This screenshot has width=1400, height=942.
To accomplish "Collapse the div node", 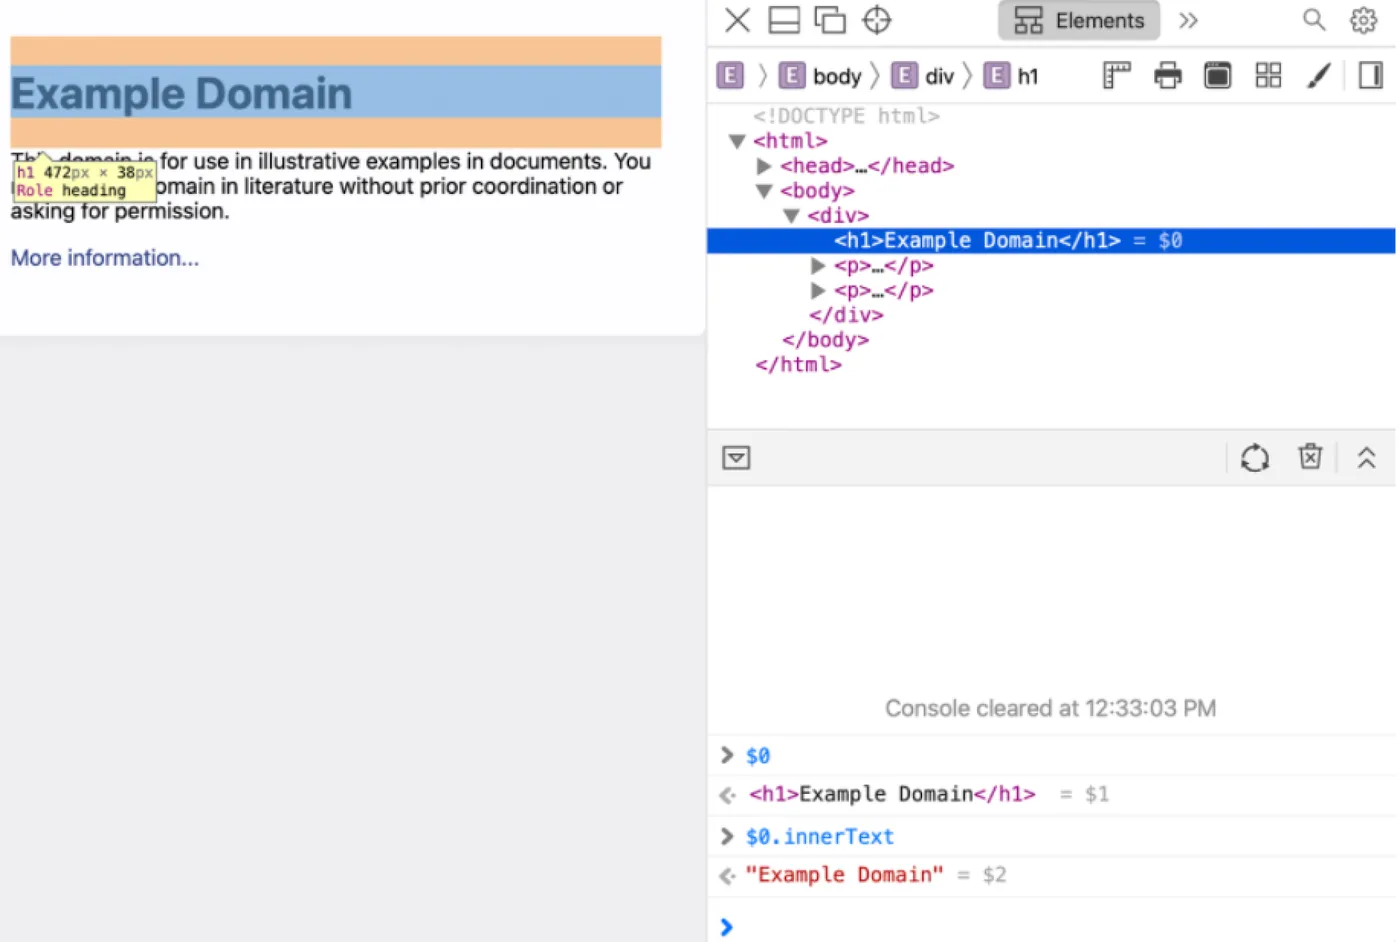I will (x=791, y=216).
